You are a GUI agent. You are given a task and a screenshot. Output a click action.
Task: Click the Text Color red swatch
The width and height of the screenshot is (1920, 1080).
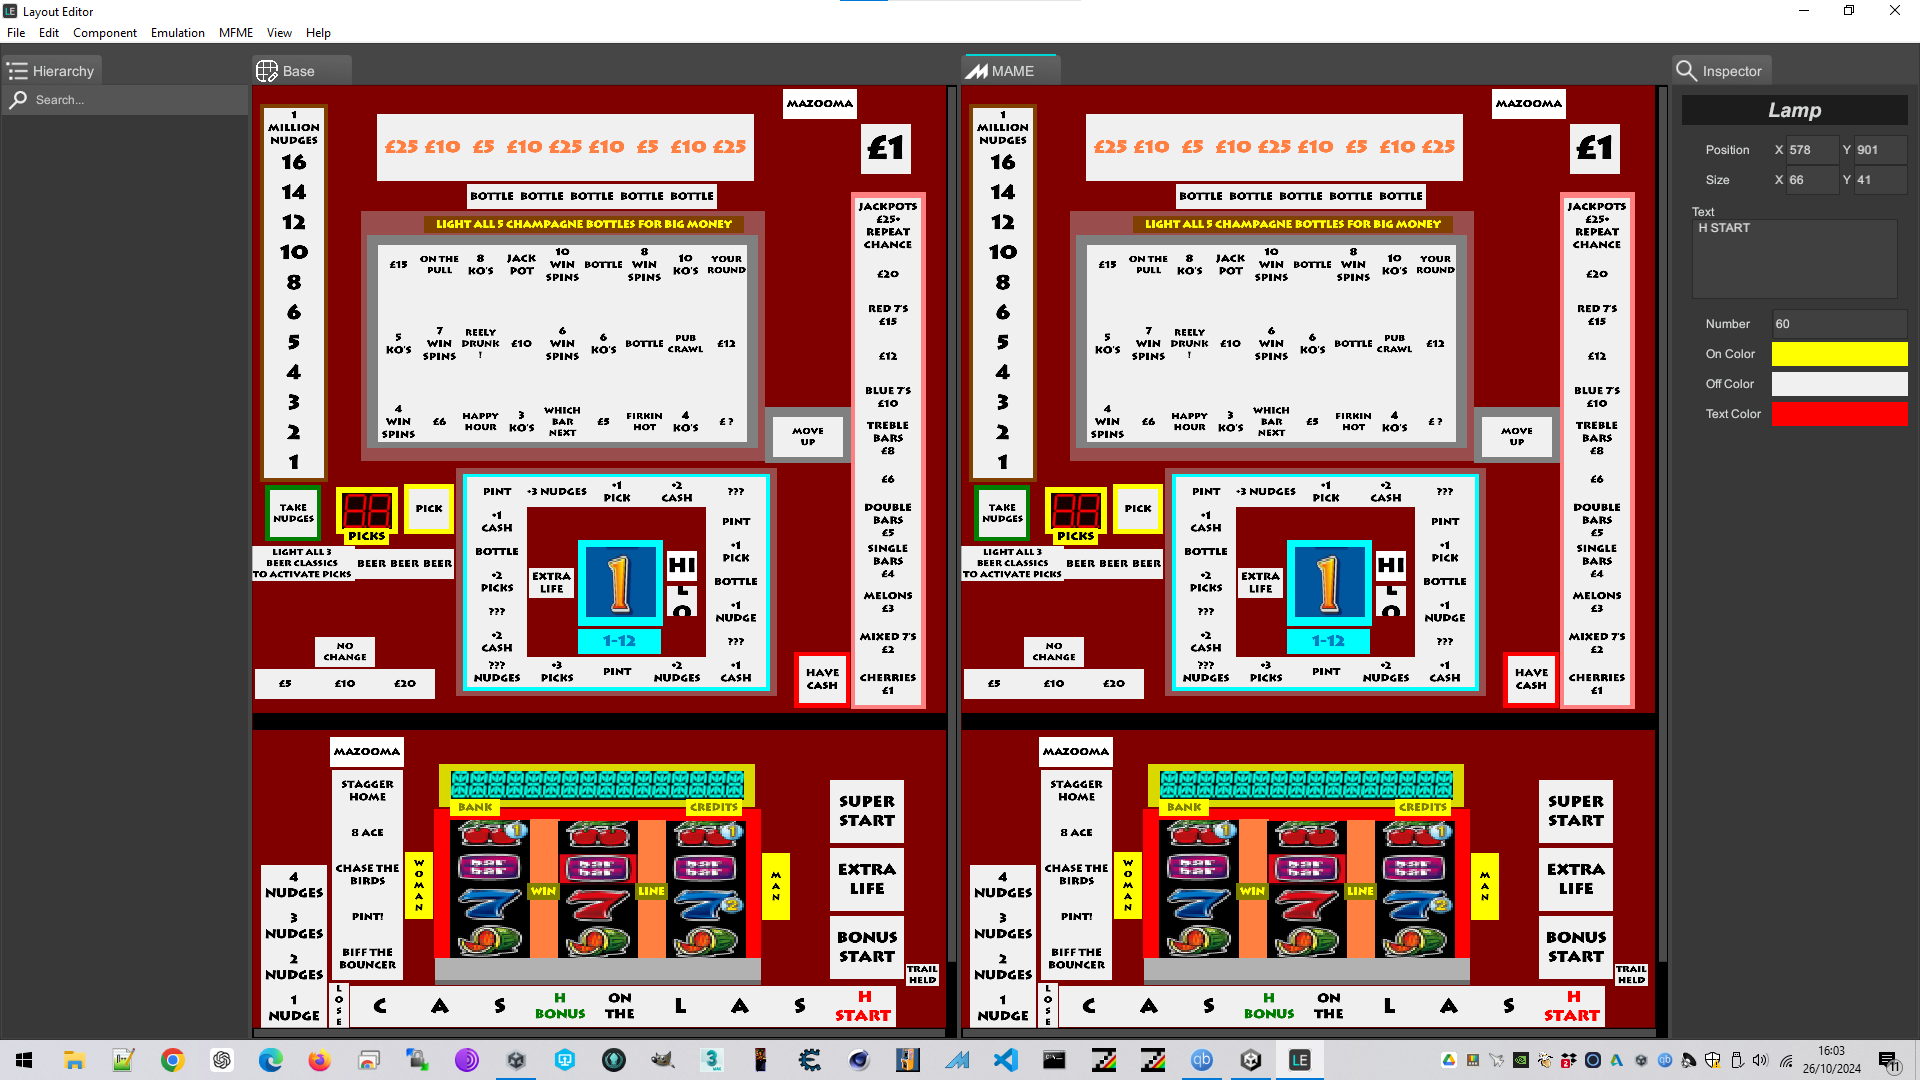[1839, 414]
